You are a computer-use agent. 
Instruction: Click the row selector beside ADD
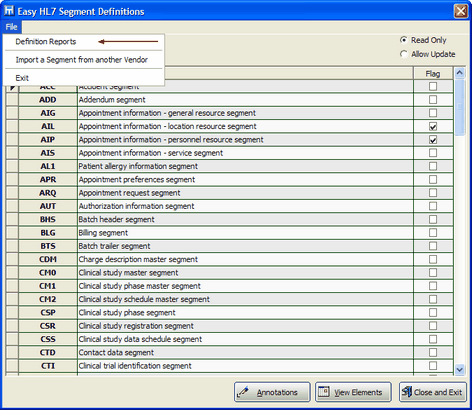coord(12,100)
